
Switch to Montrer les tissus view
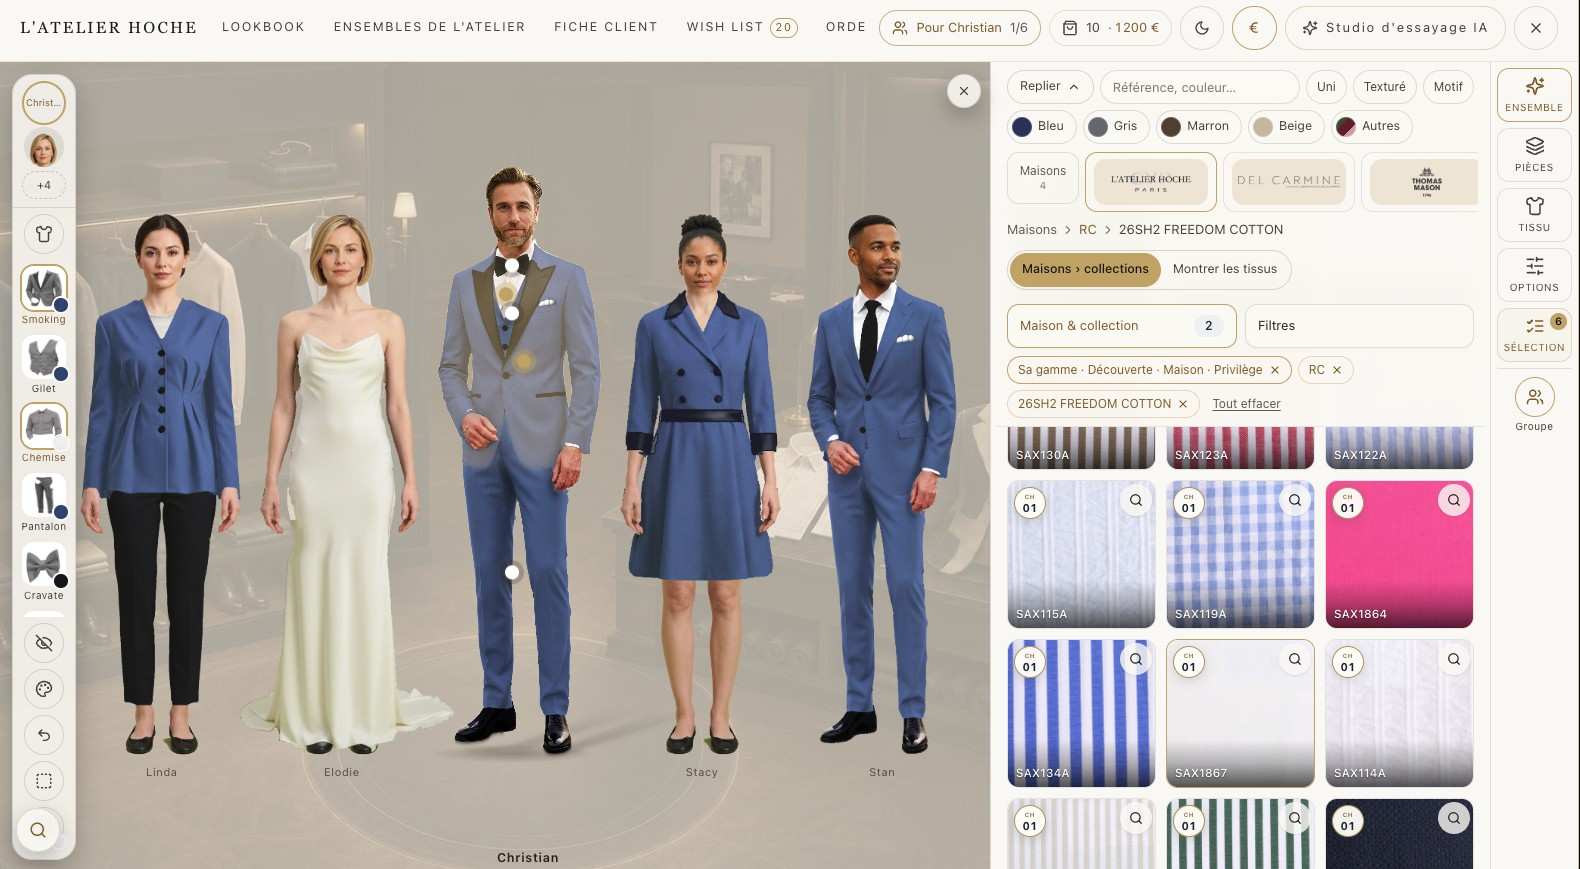tap(1225, 269)
